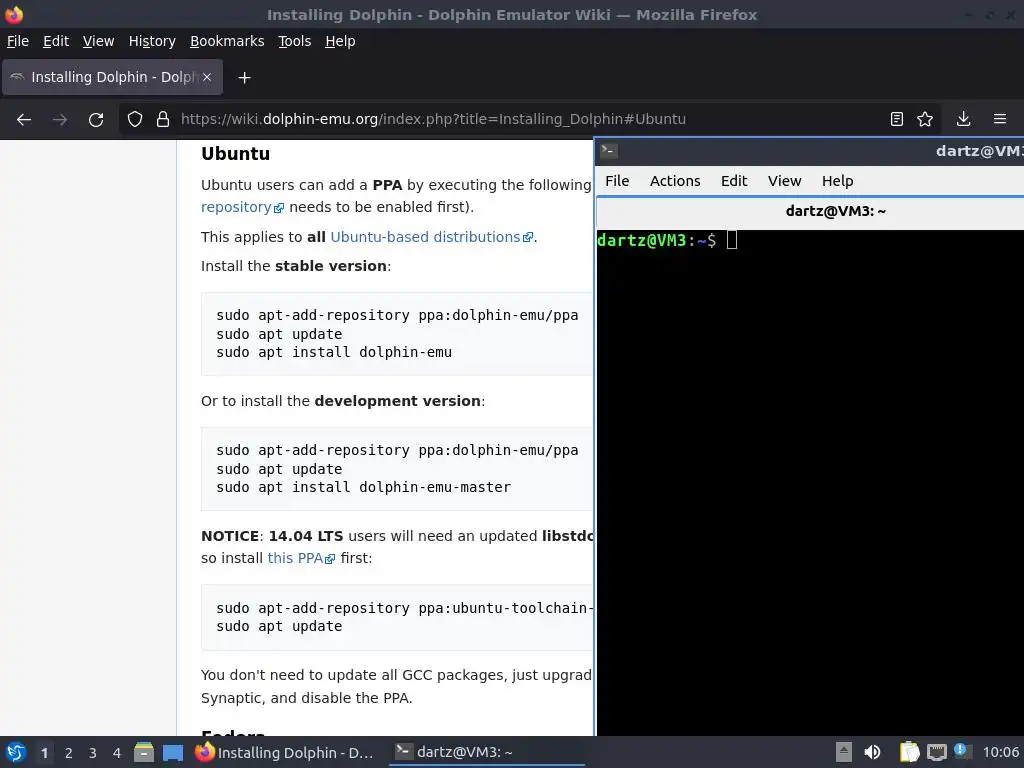Switch to workspace 4
This screenshot has width=1024, height=768.
[117, 753]
